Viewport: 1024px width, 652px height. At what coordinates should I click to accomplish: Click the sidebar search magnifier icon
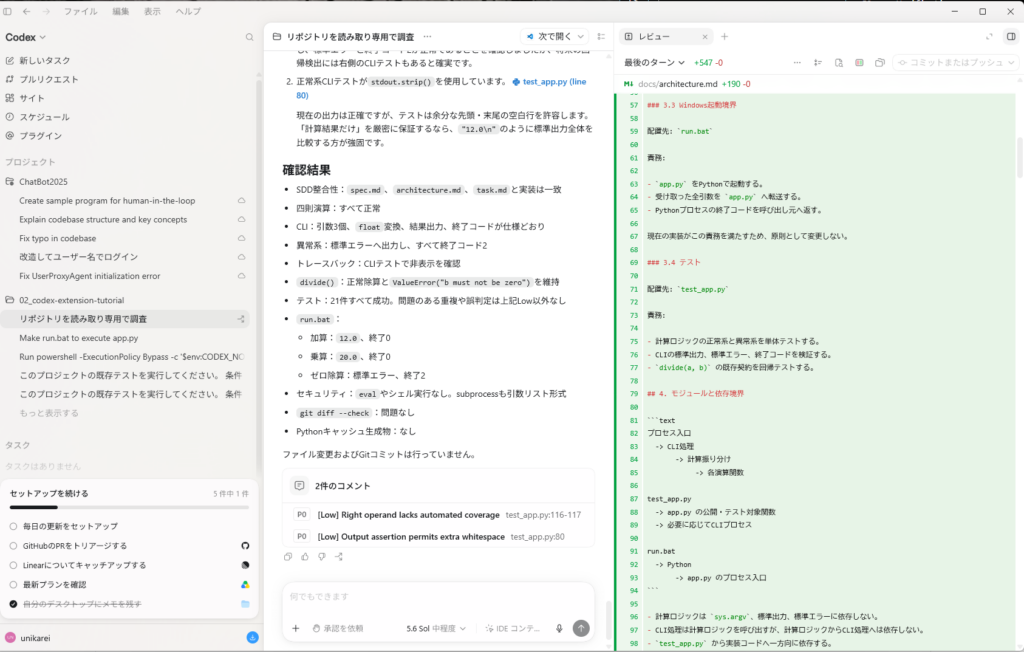(249, 37)
